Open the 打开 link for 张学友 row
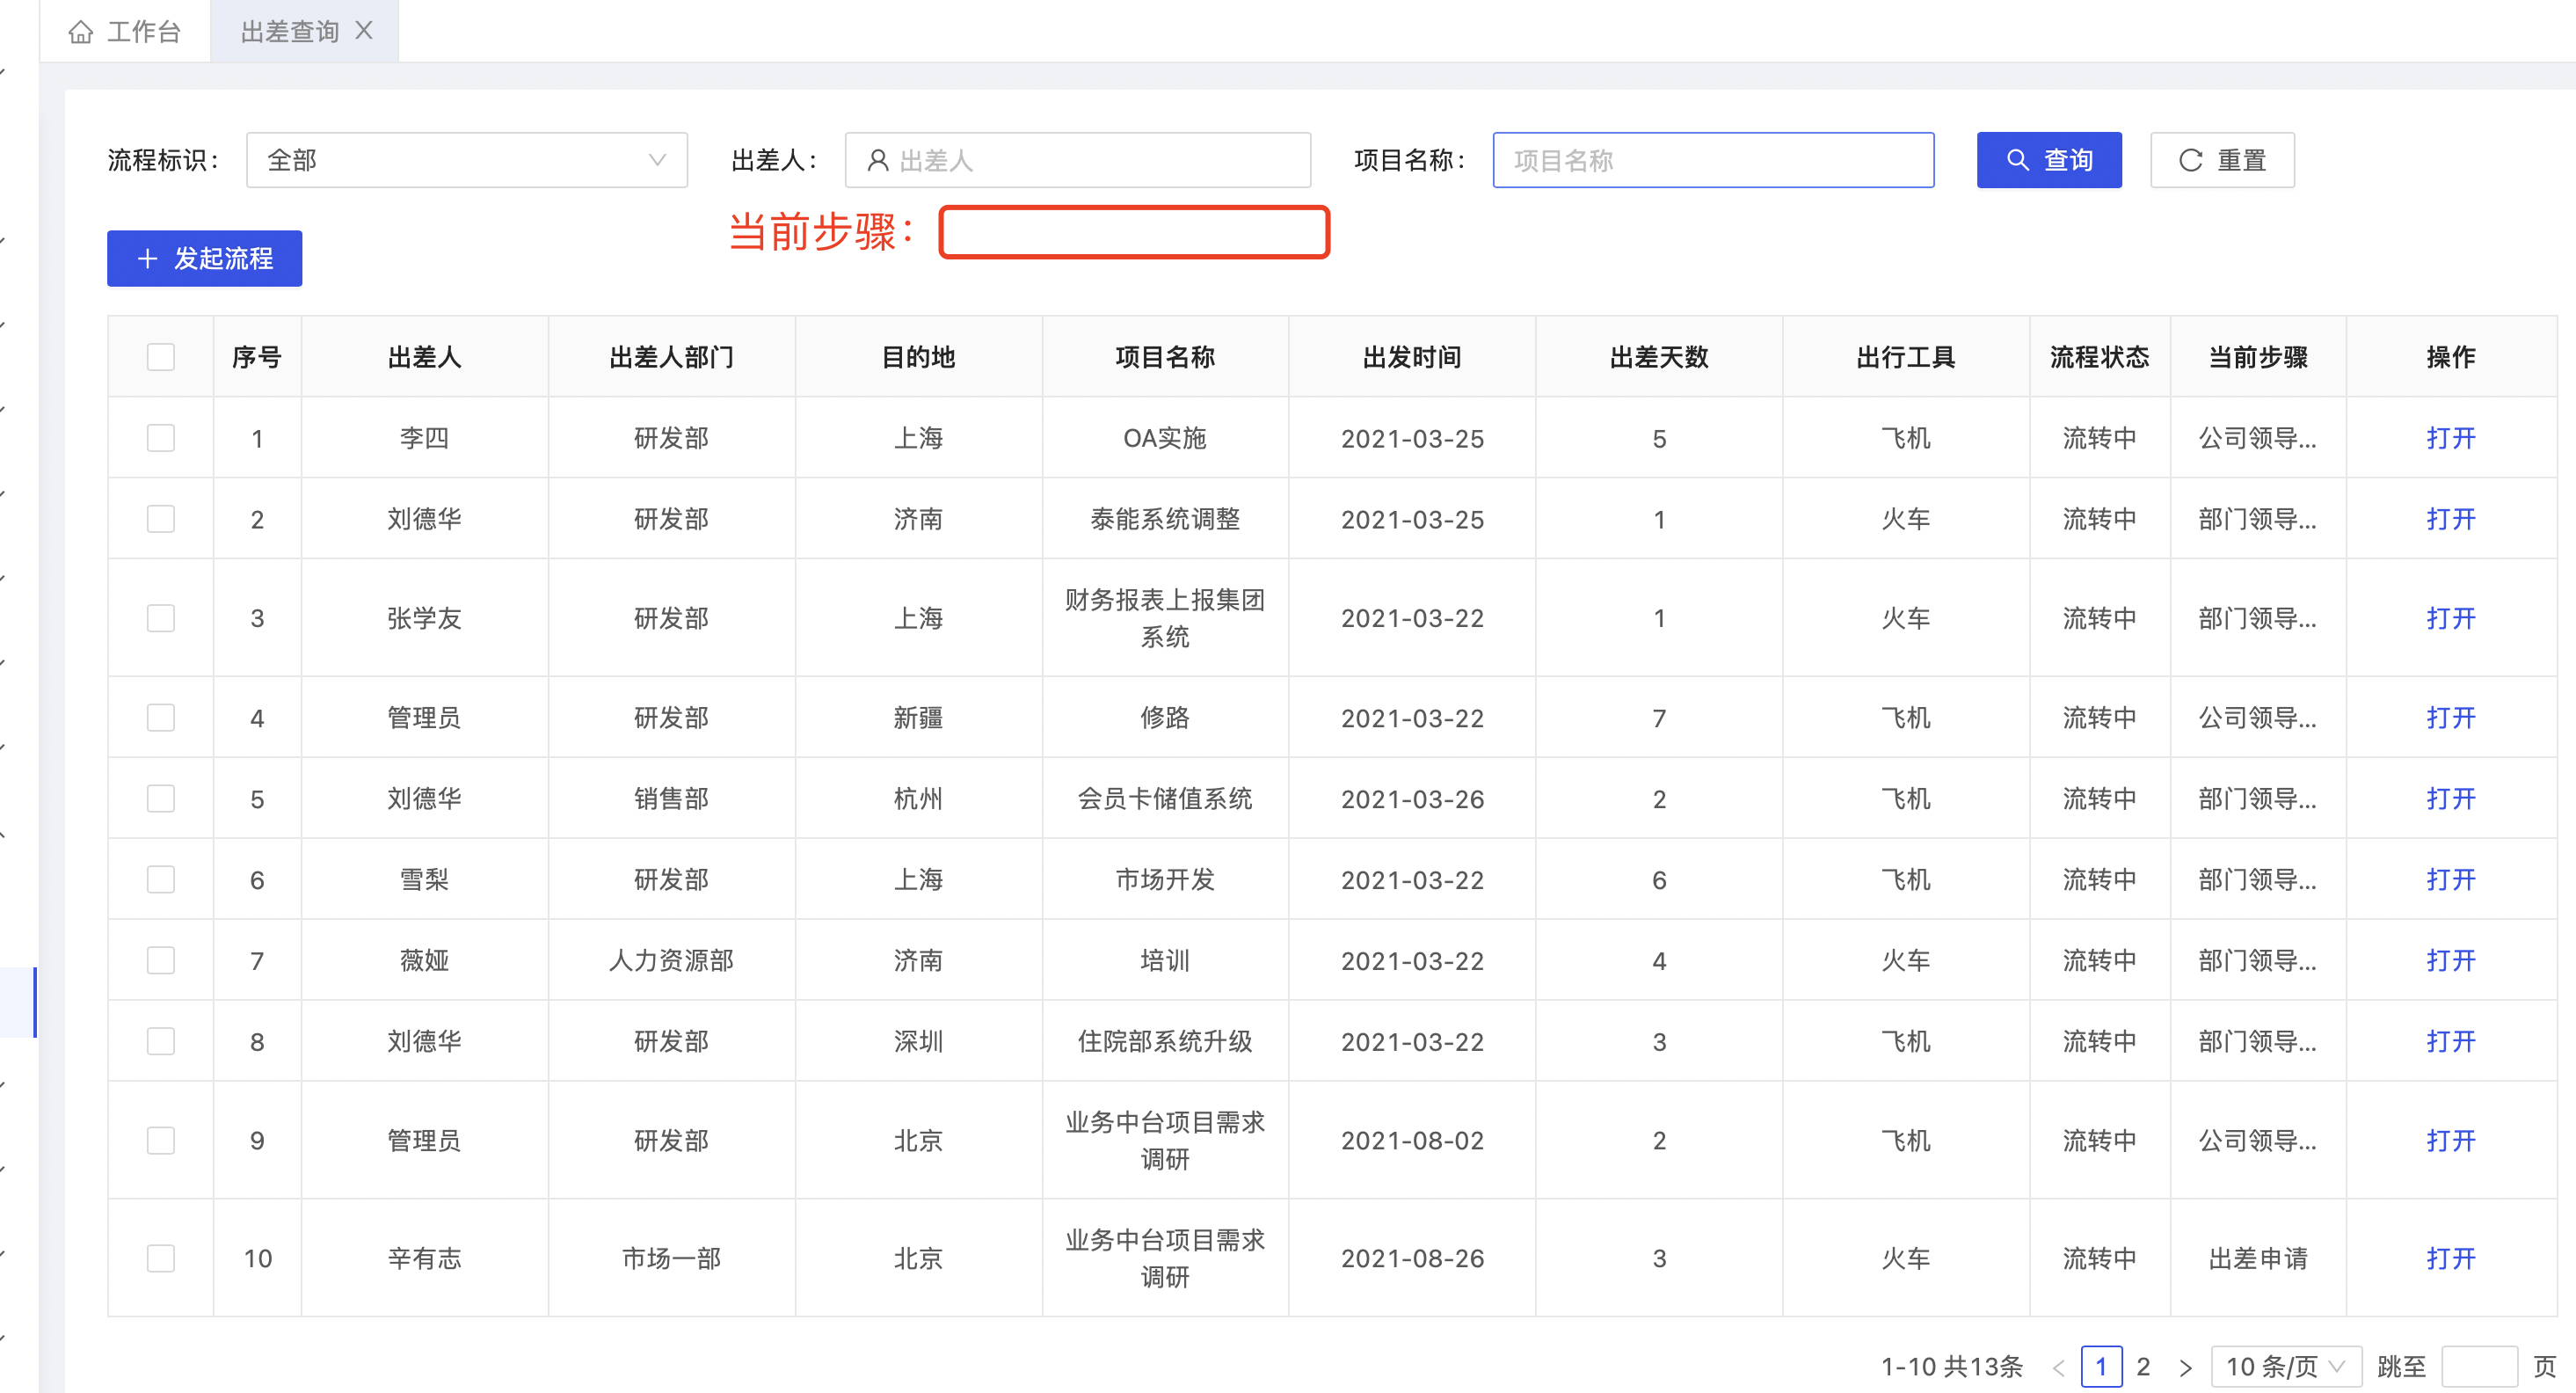 [x=2450, y=618]
